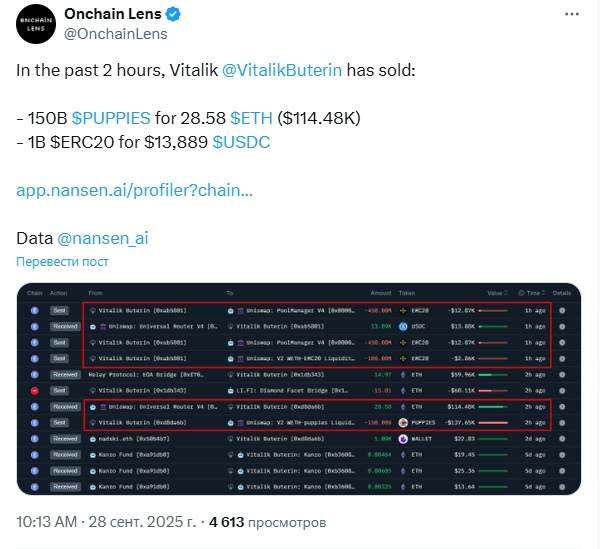Click the $USDC cashtag link
Viewport: 604px width, 549px height.
(241, 142)
